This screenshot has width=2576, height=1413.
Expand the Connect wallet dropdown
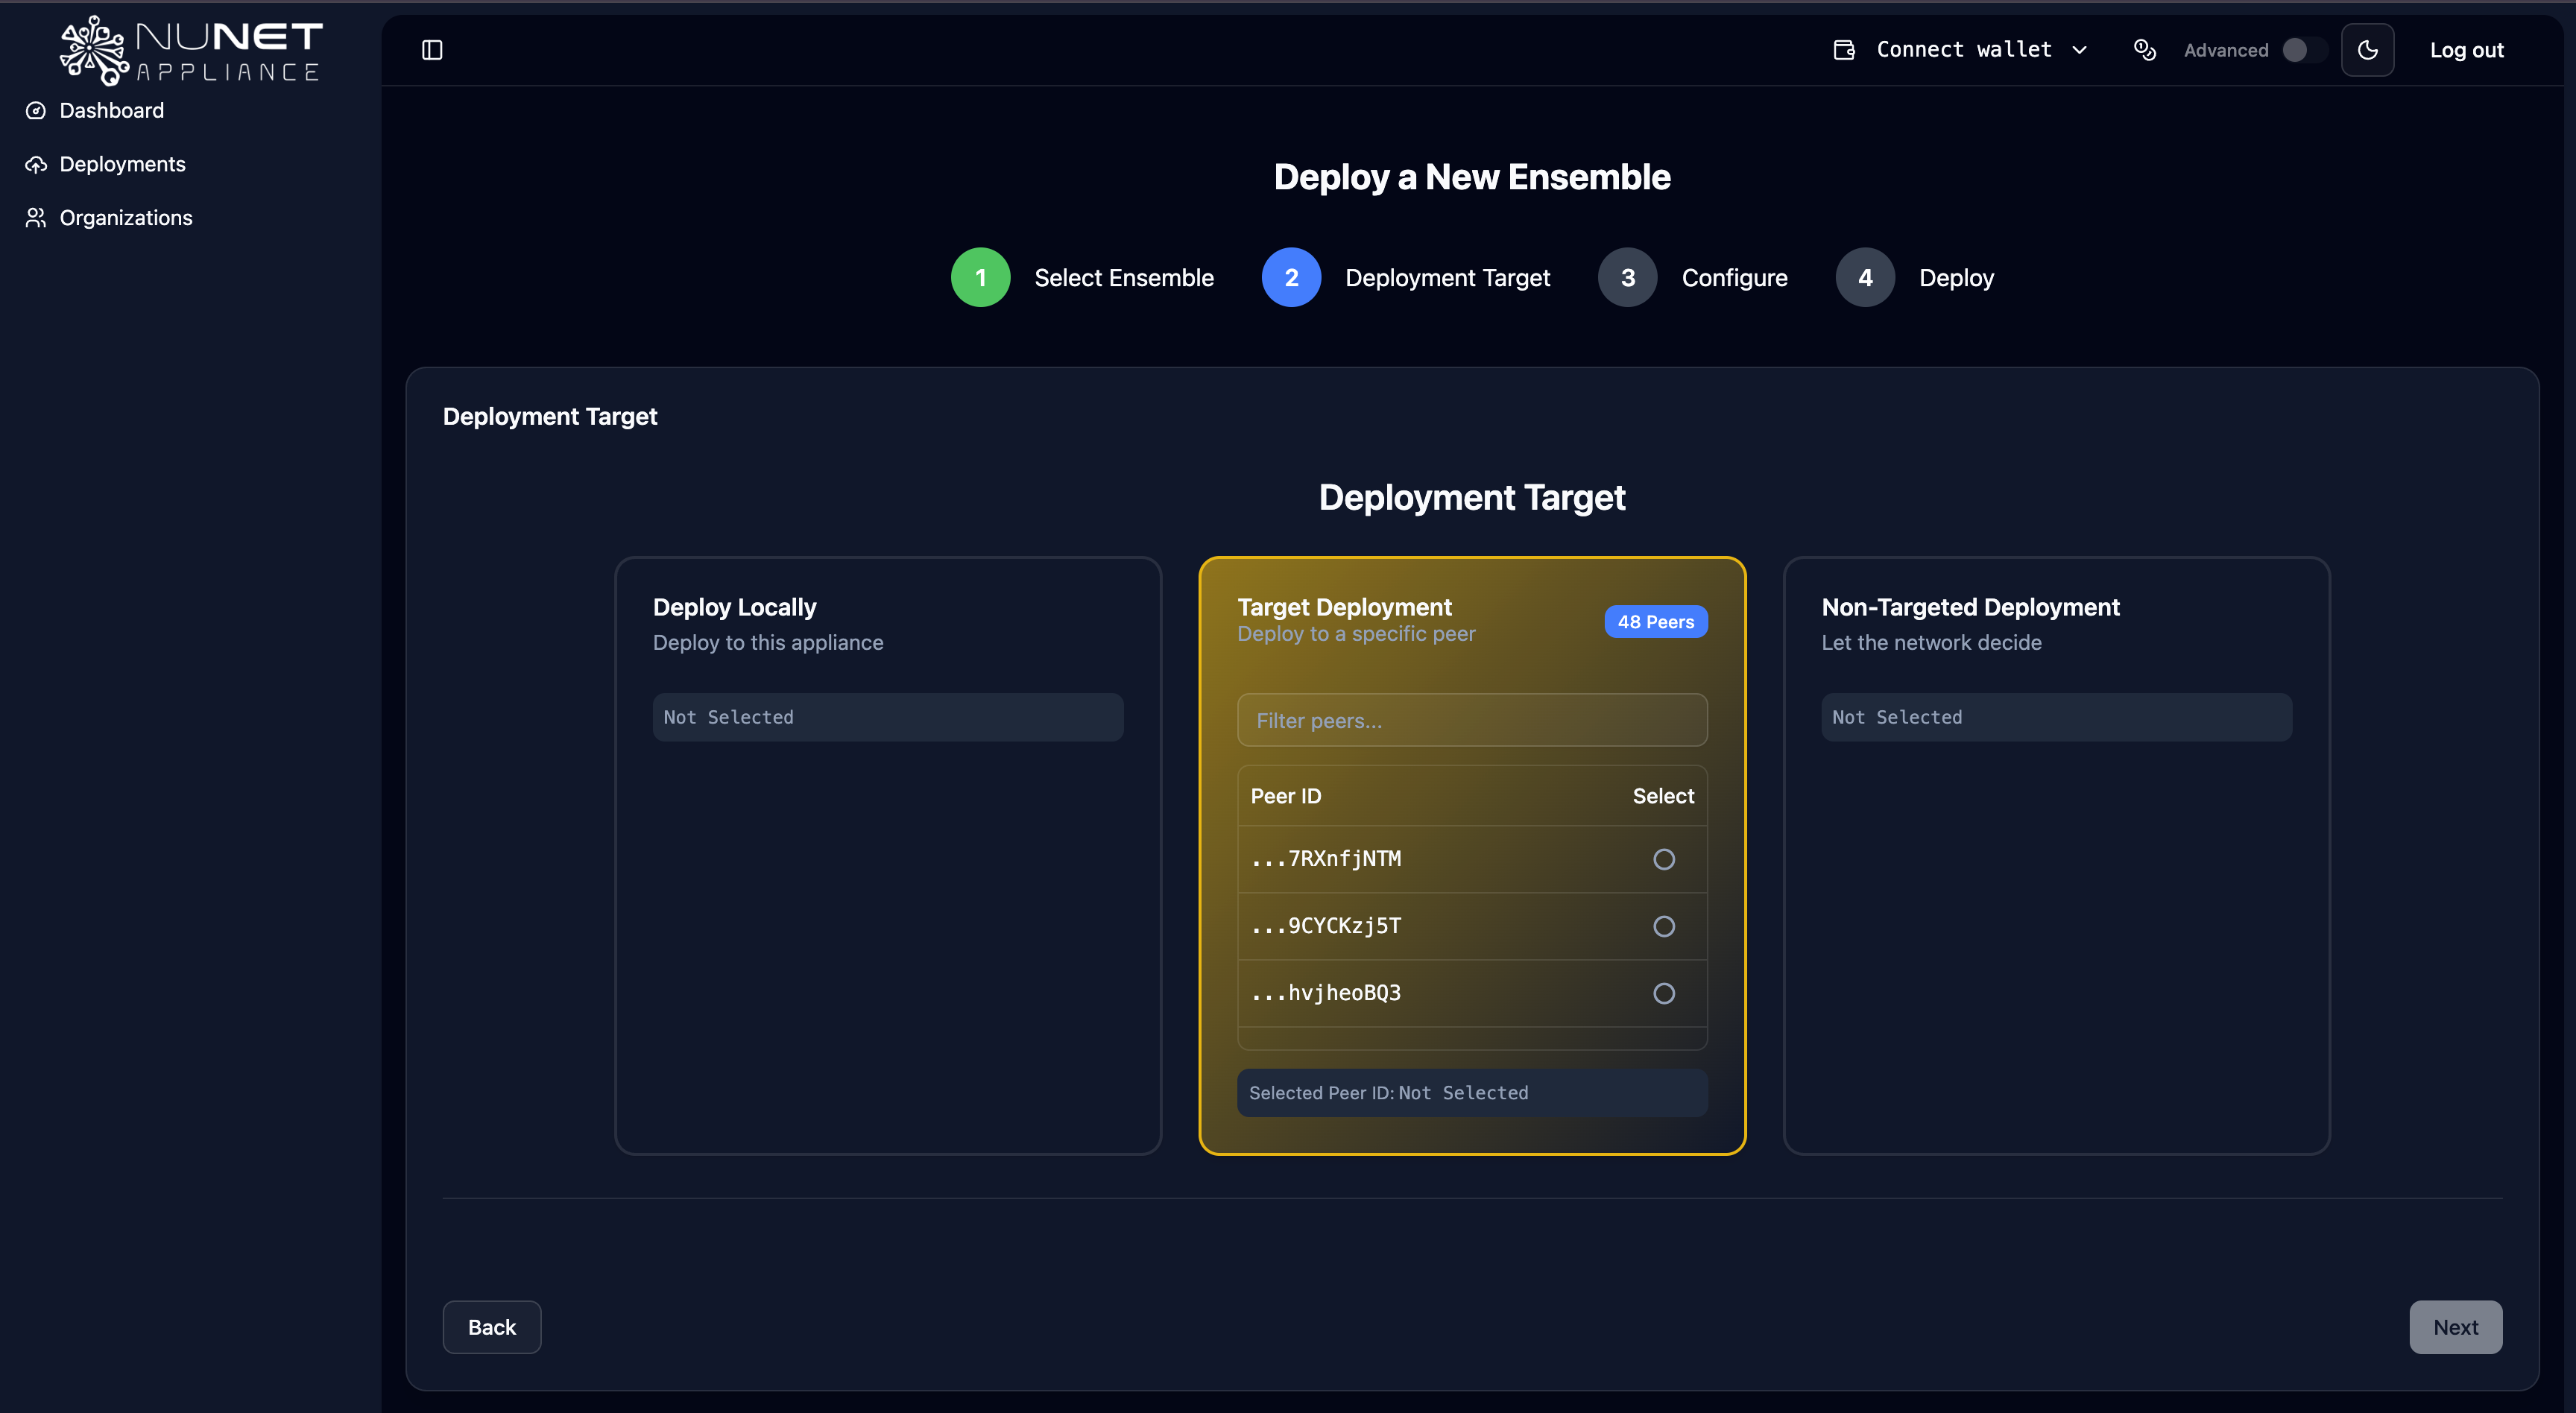2081,49
